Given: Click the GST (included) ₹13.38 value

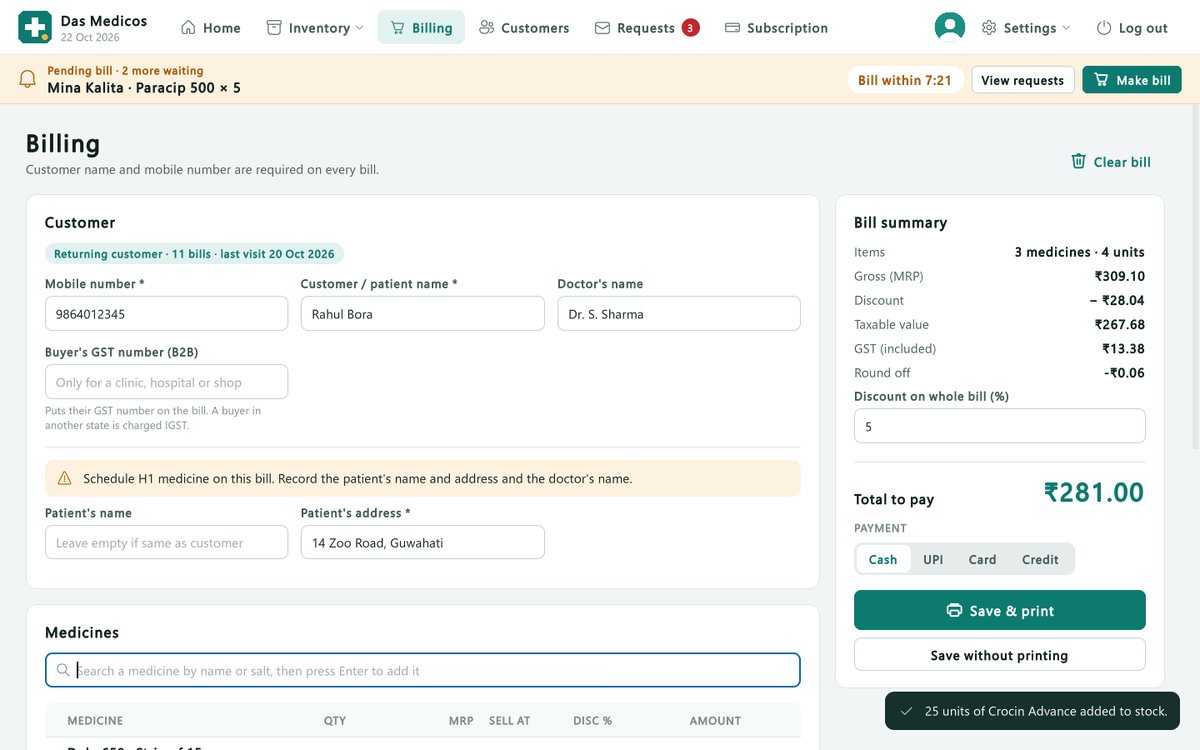Looking at the screenshot, I should coord(1124,348).
